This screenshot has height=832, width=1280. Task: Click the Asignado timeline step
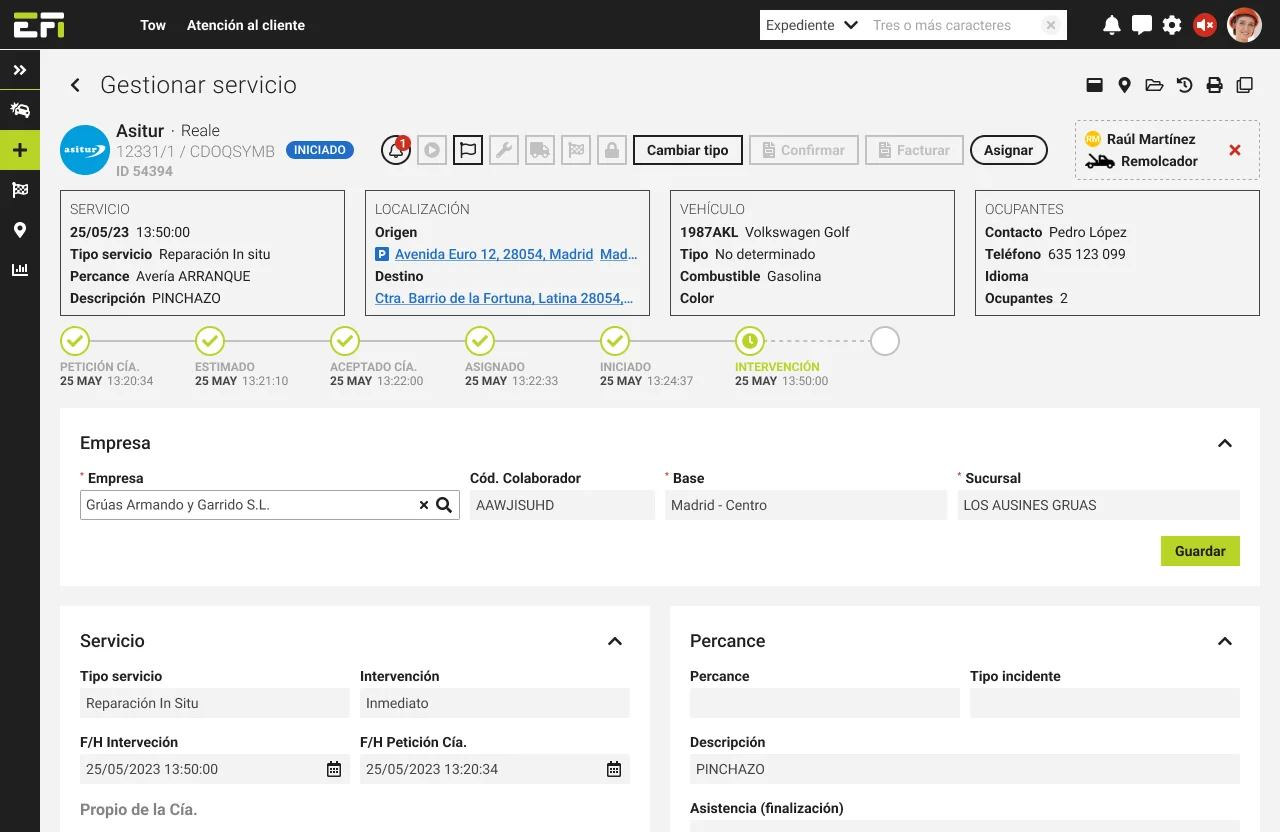pos(480,341)
